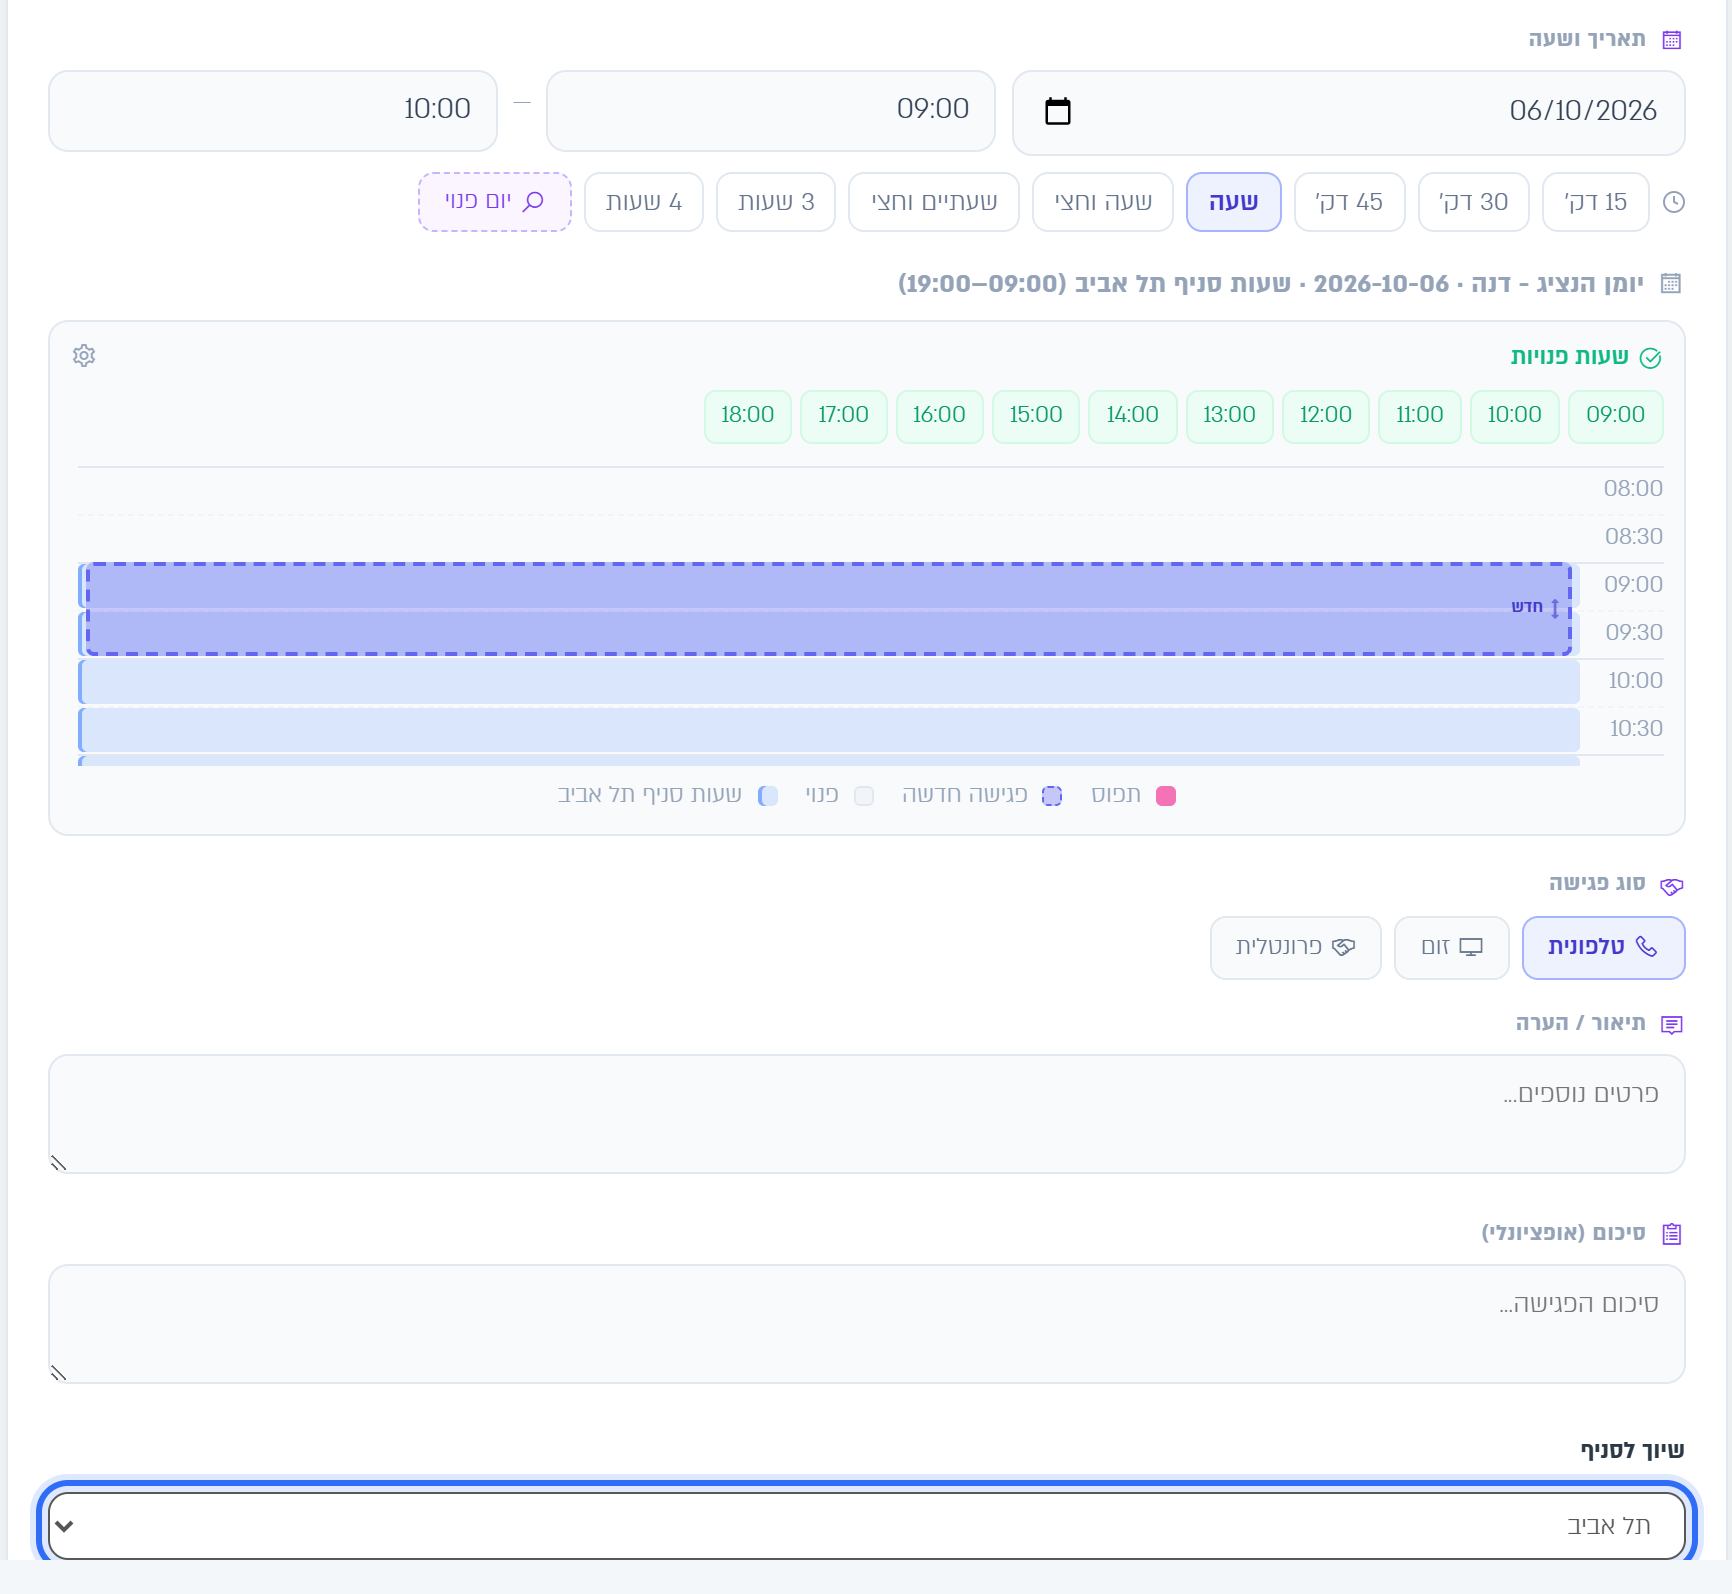Viewport: 1732px width, 1594px height.
Task: Select פרונטלית meeting type
Action: pos(1296,948)
